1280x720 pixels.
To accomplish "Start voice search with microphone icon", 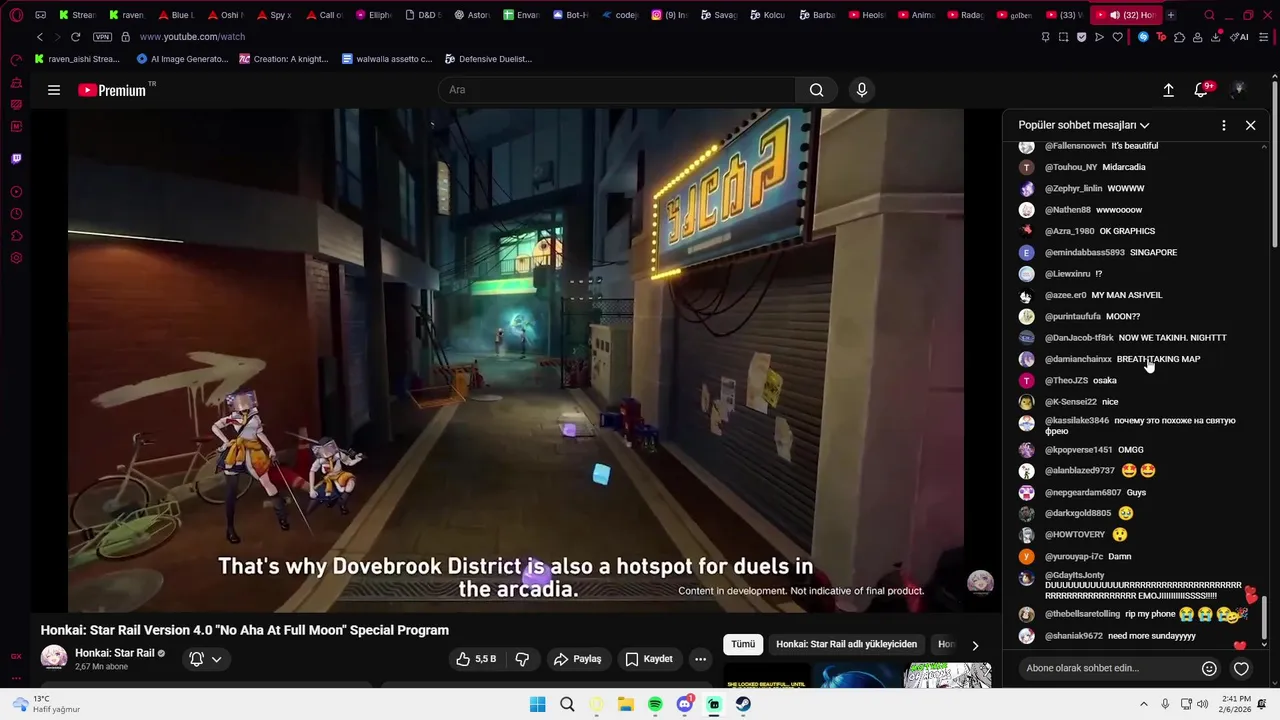I will 862,90.
